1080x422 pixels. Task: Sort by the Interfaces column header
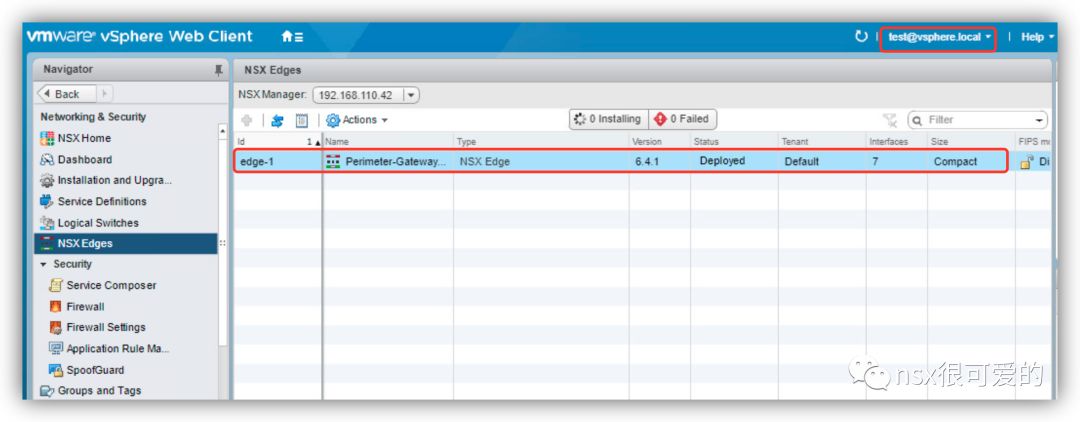[896, 141]
